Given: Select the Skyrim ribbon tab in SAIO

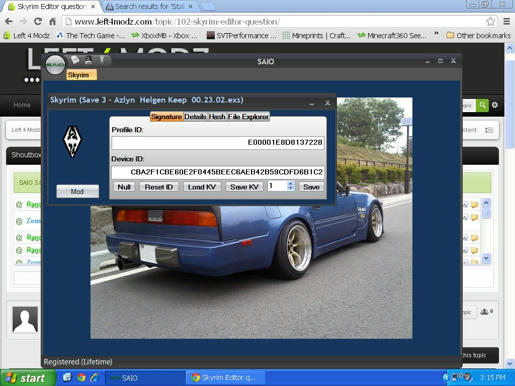Looking at the screenshot, I should click(81, 75).
